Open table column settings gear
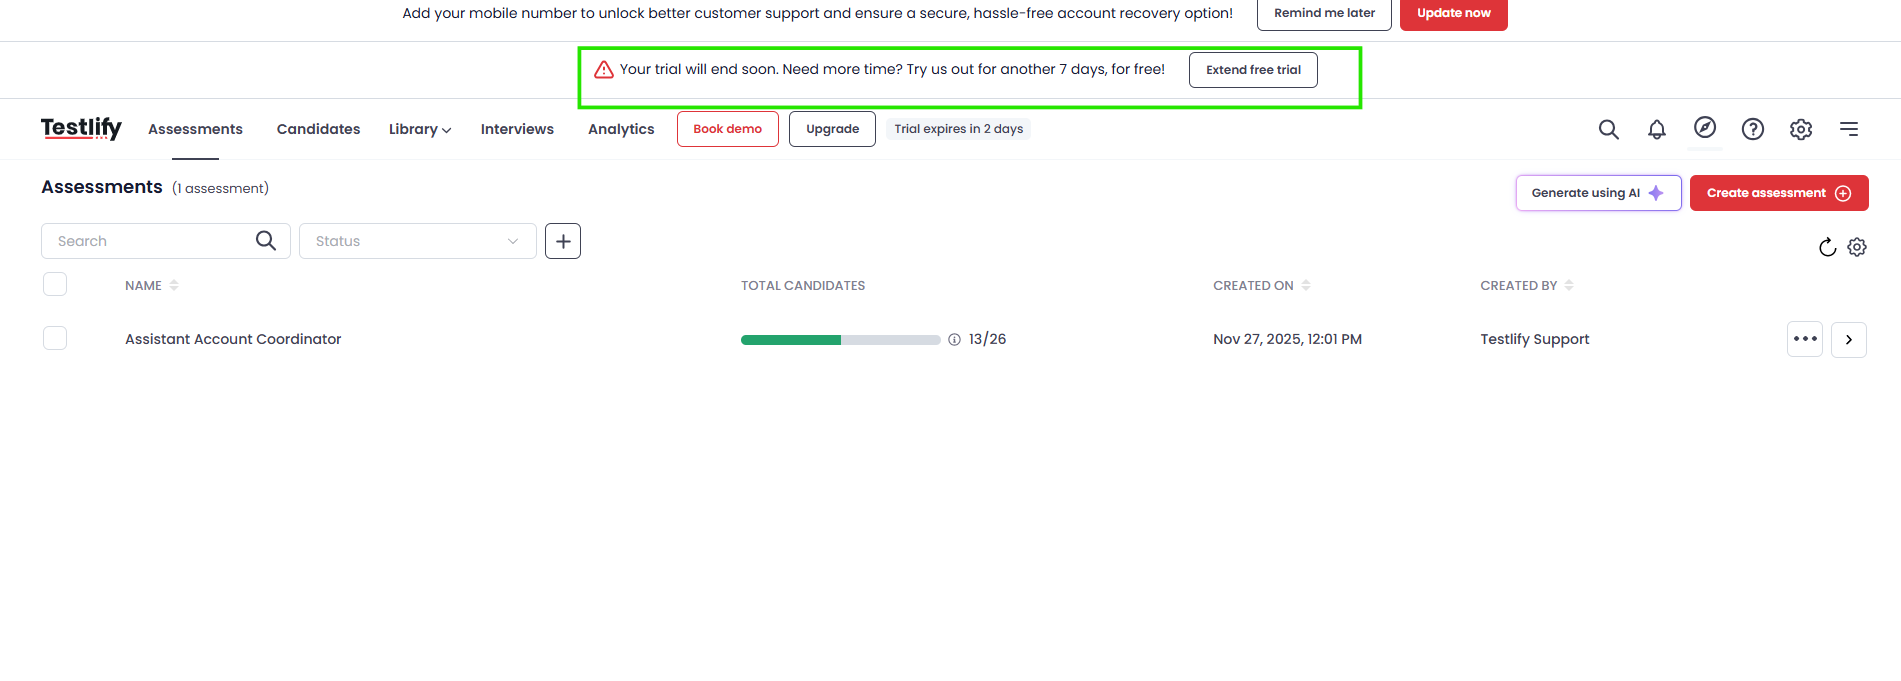Viewport: 1901px width, 681px height. (x=1857, y=247)
